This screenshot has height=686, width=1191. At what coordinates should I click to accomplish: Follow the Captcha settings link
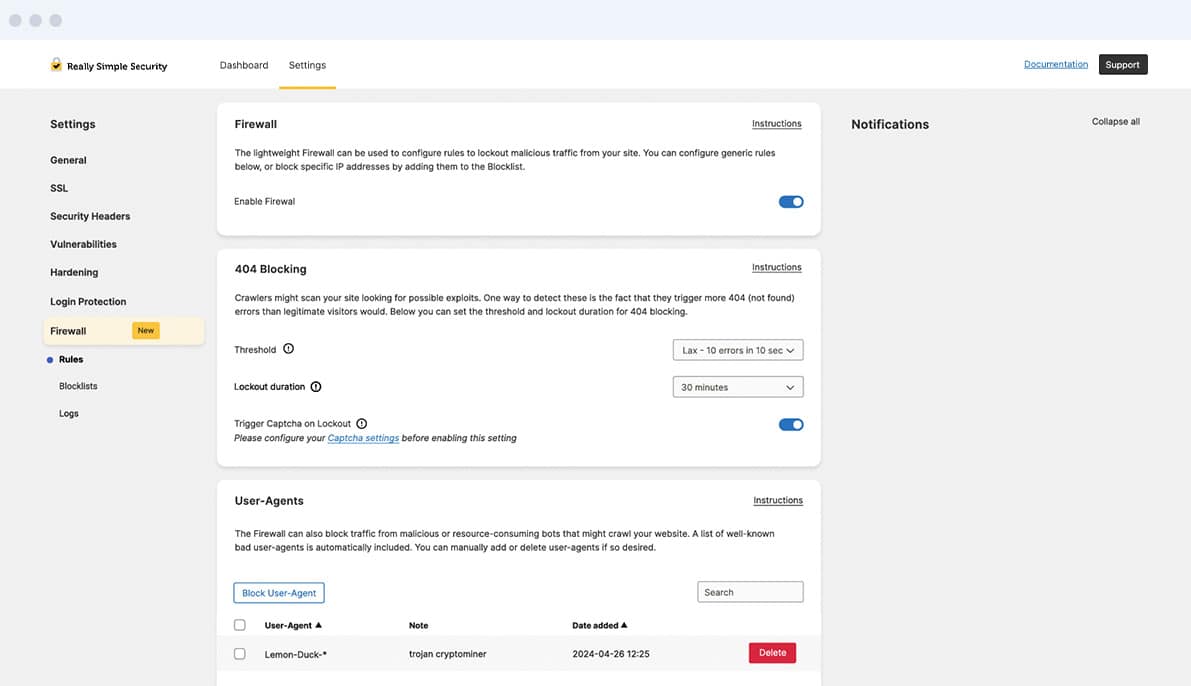pos(363,438)
